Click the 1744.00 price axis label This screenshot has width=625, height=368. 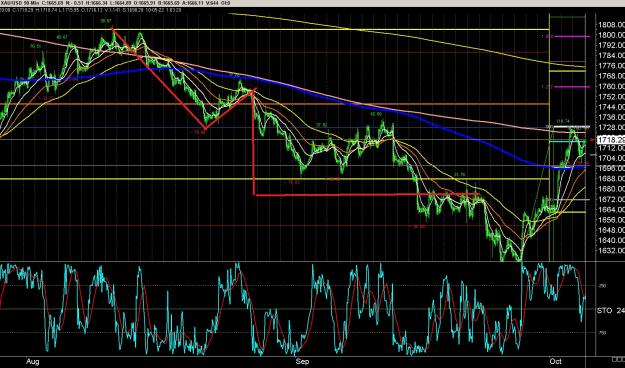click(x=611, y=107)
